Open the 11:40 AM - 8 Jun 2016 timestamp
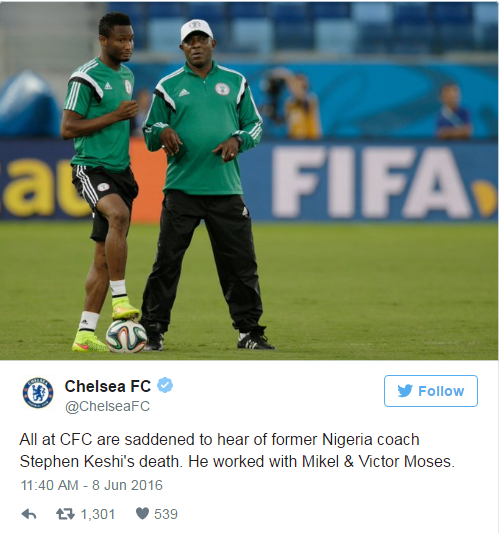Image resolution: width=502 pixels, height=533 pixels. (x=91, y=485)
